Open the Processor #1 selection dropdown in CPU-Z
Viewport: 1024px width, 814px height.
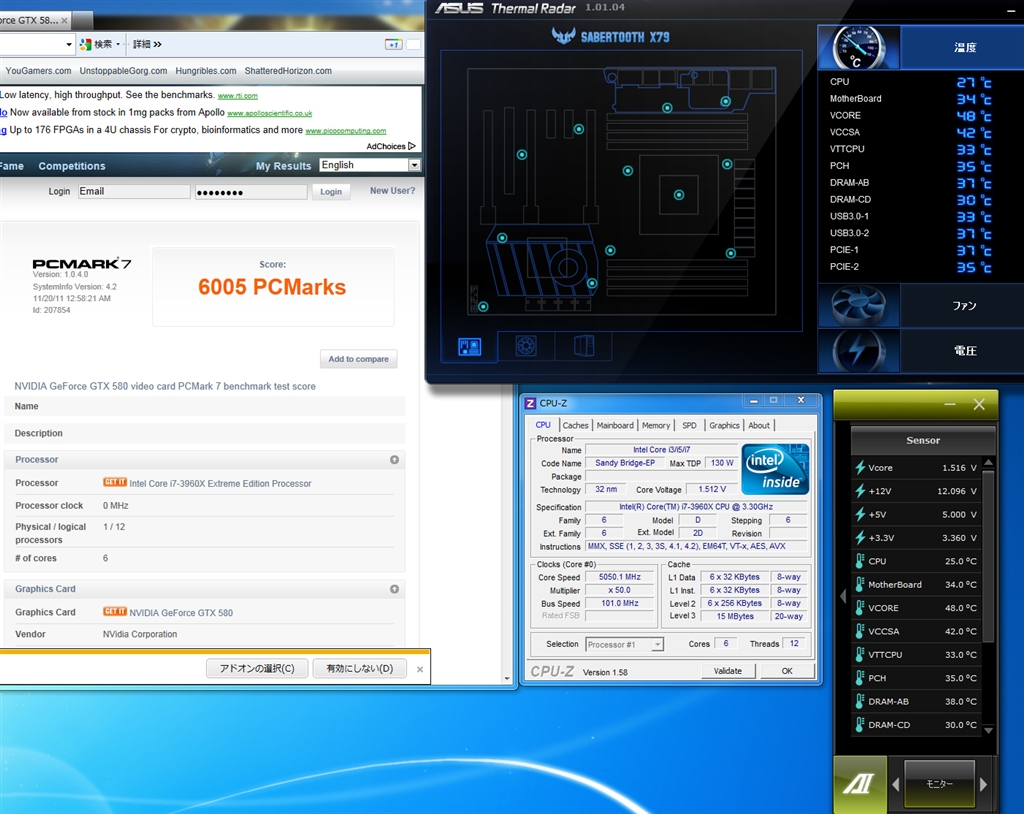point(624,645)
